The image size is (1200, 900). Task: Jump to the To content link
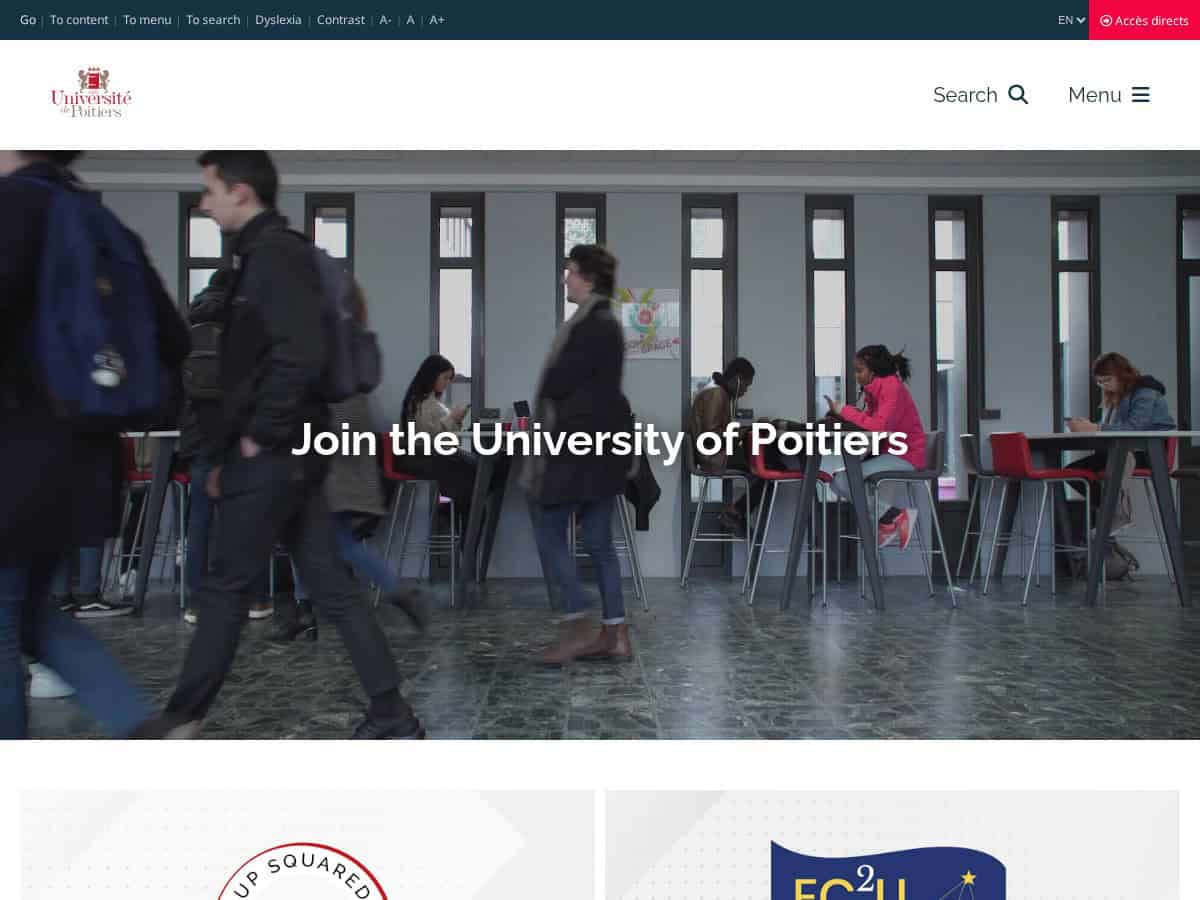(x=79, y=20)
